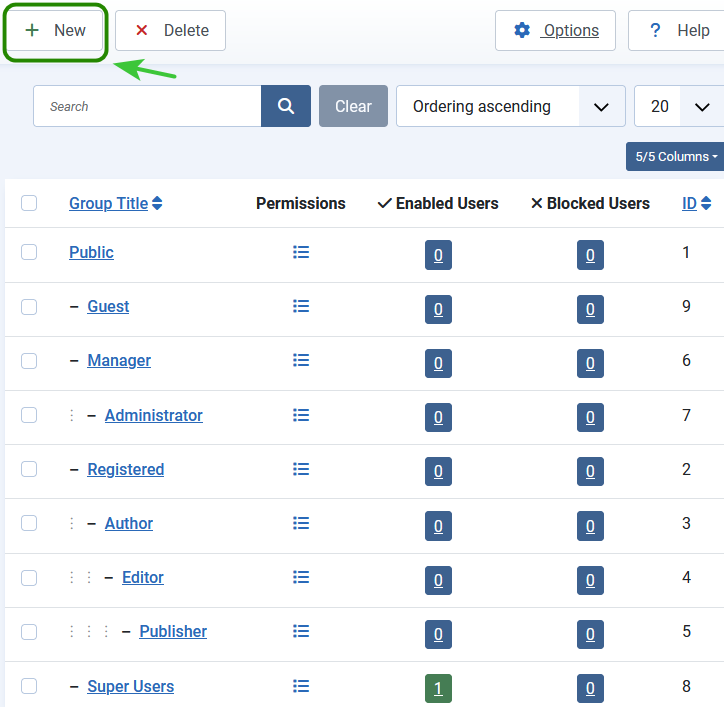
Task: Open permissions list icon for Publisher group
Action: pos(301,631)
